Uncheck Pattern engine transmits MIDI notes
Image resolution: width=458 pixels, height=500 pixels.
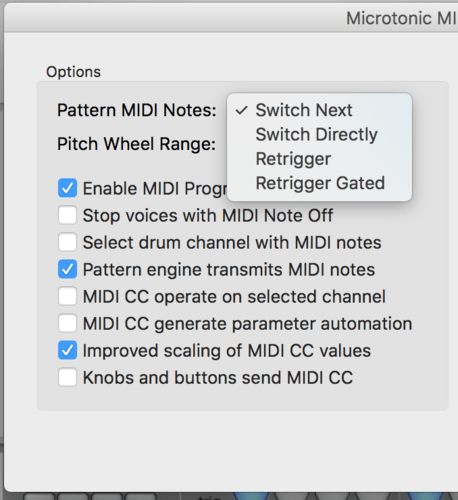coord(67,269)
